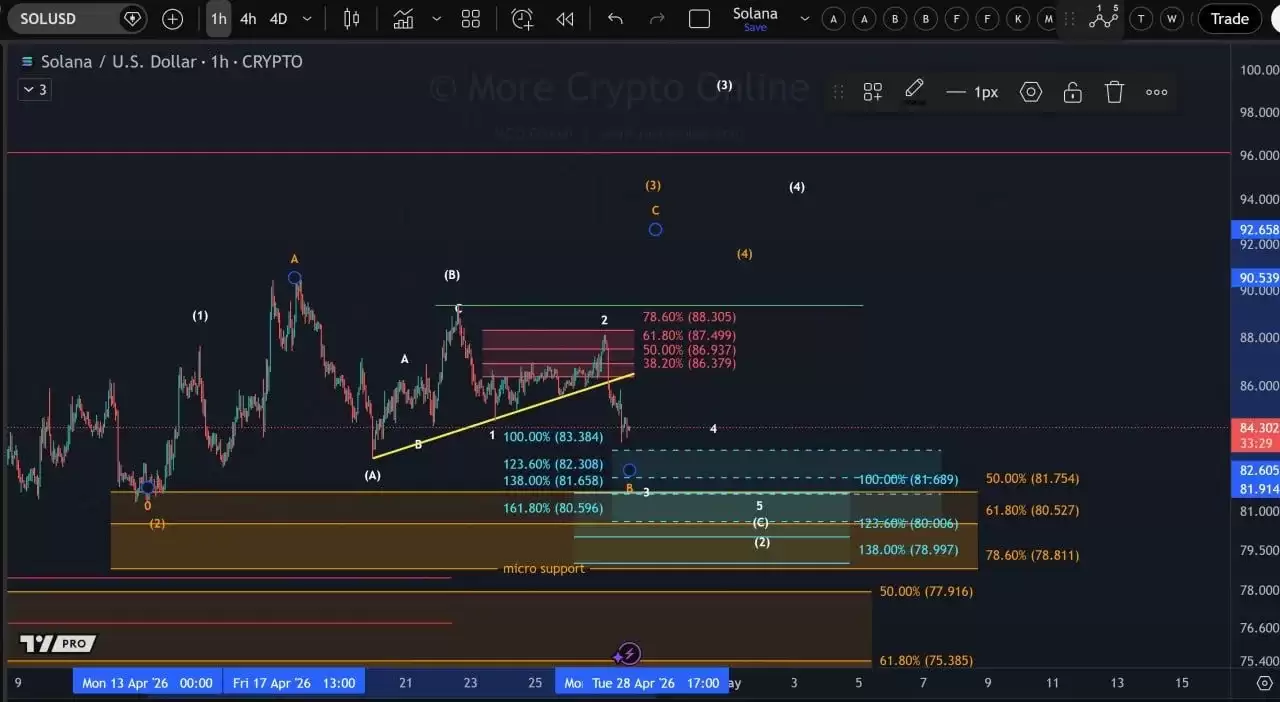Expand the timeframe interval dropdown
Viewport: 1280px width, 702px height.
pyautogui.click(x=306, y=19)
